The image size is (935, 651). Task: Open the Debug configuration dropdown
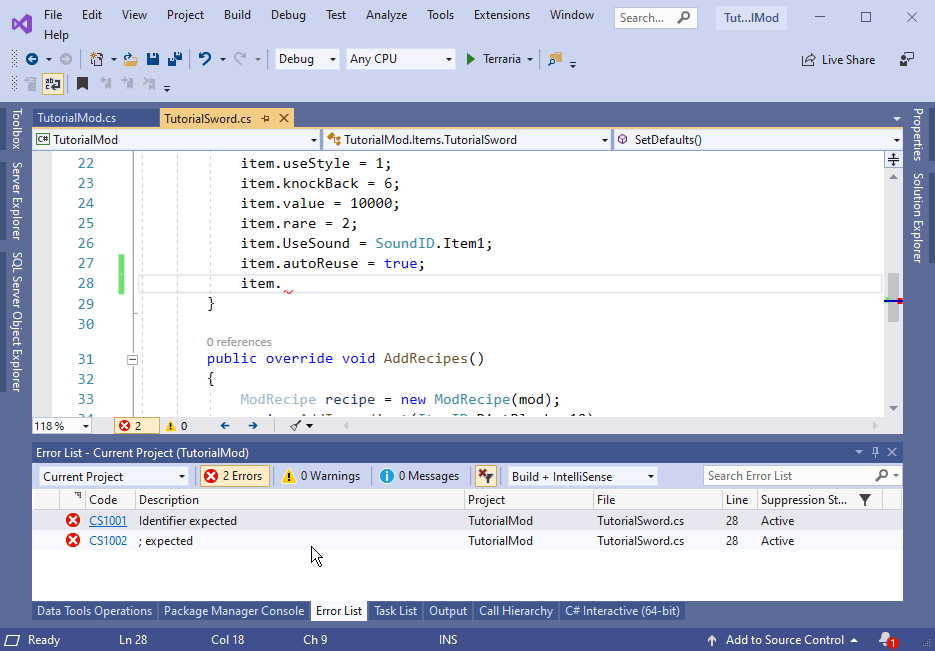click(307, 59)
